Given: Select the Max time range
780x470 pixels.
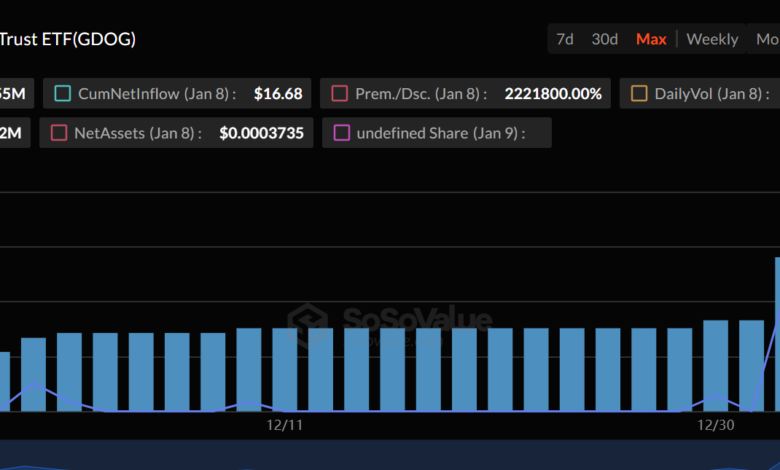Looking at the screenshot, I should (651, 39).
